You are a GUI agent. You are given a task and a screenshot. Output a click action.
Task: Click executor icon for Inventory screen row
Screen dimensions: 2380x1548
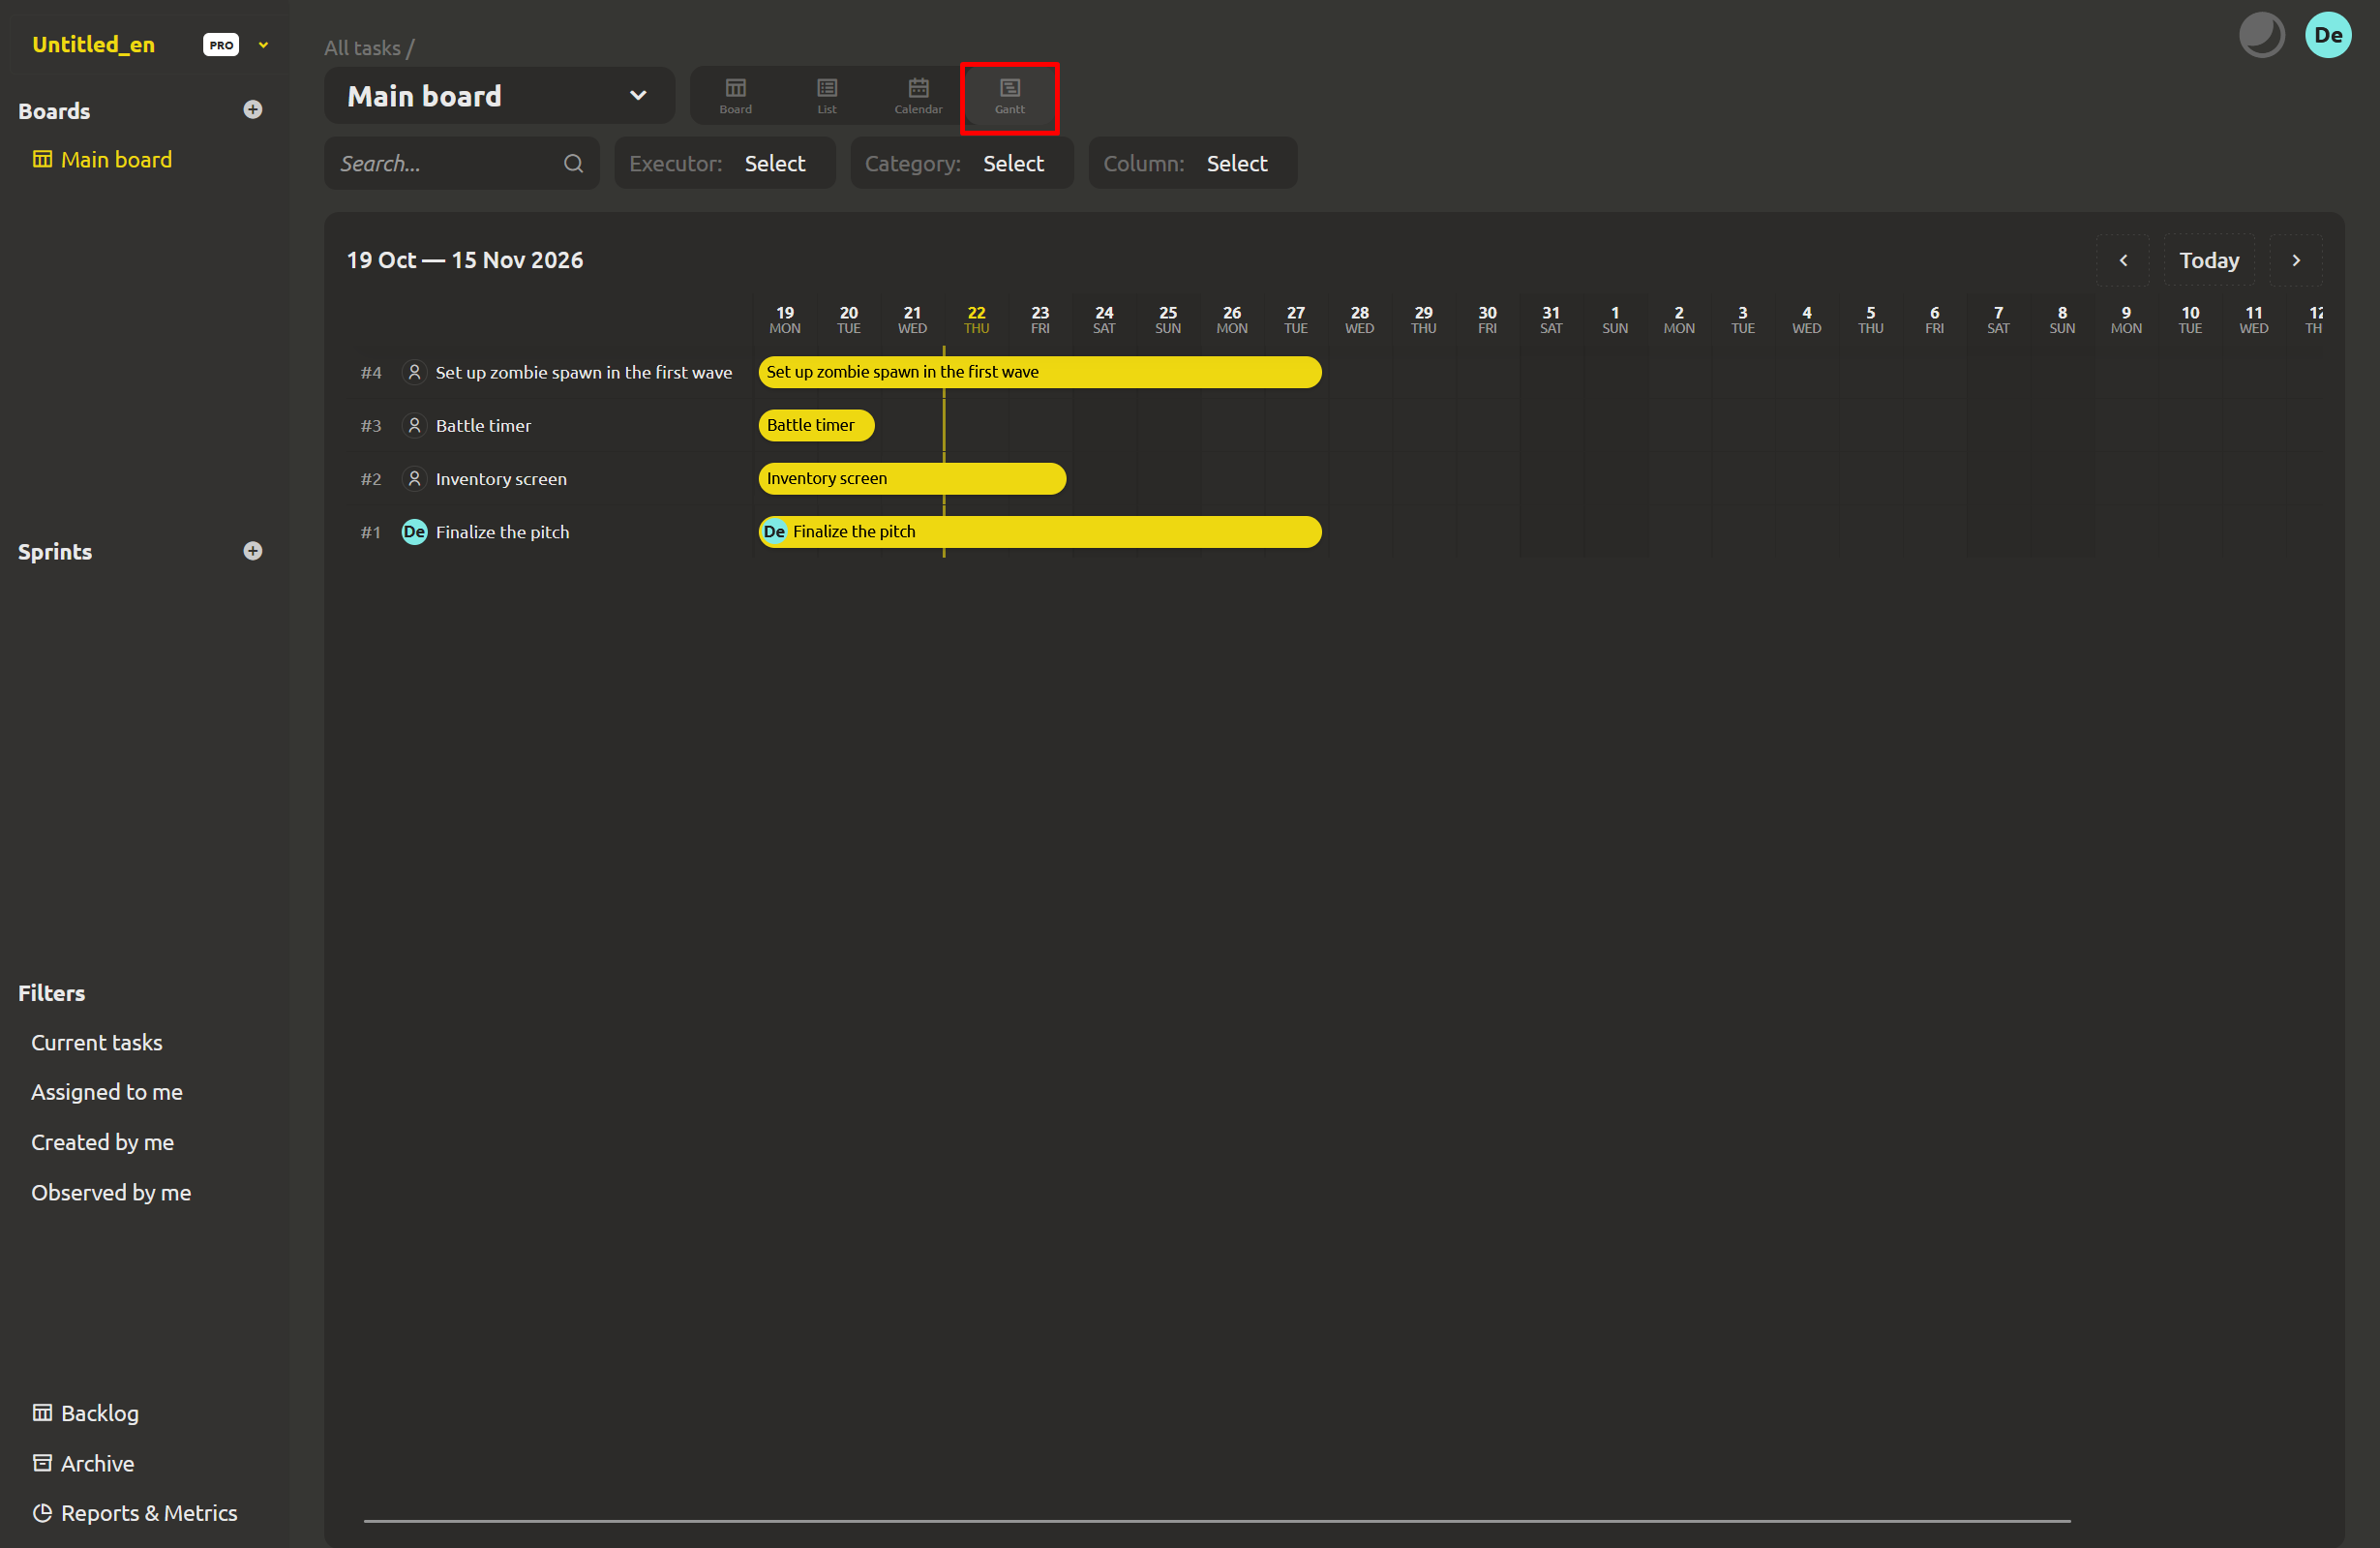click(x=414, y=479)
